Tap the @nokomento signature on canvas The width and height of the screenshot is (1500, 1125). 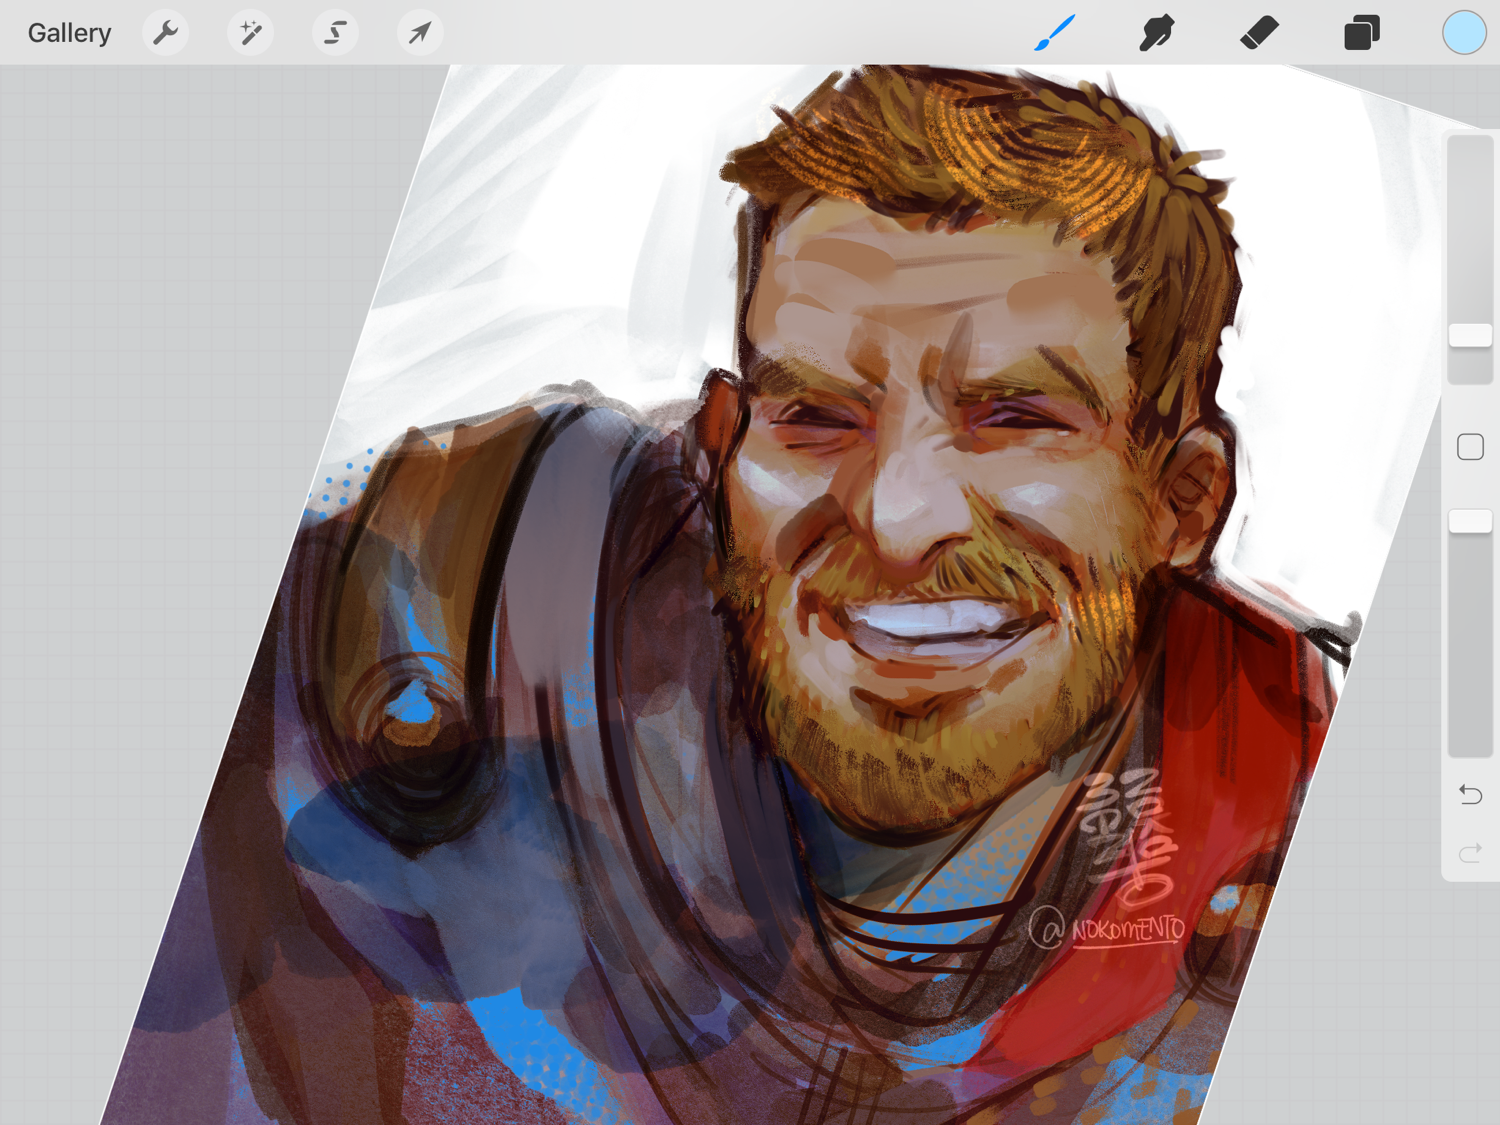pos(1110,929)
